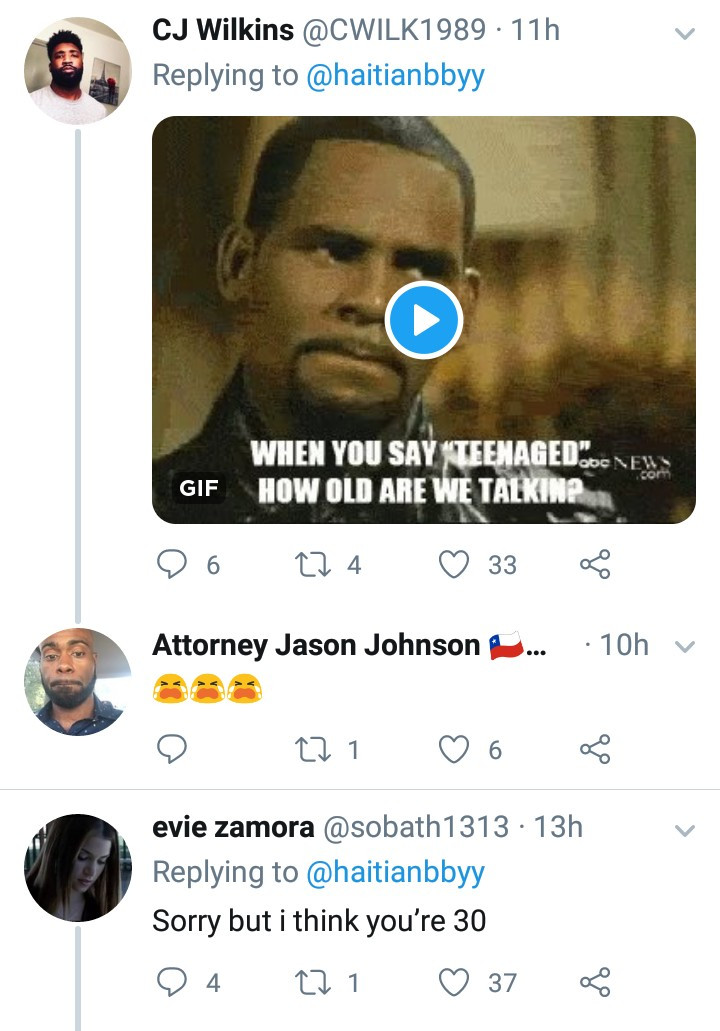Reply to evie zamora's tweet
Image resolution: width=720 pixels, height=1031 pixels.
click(174, 982)
